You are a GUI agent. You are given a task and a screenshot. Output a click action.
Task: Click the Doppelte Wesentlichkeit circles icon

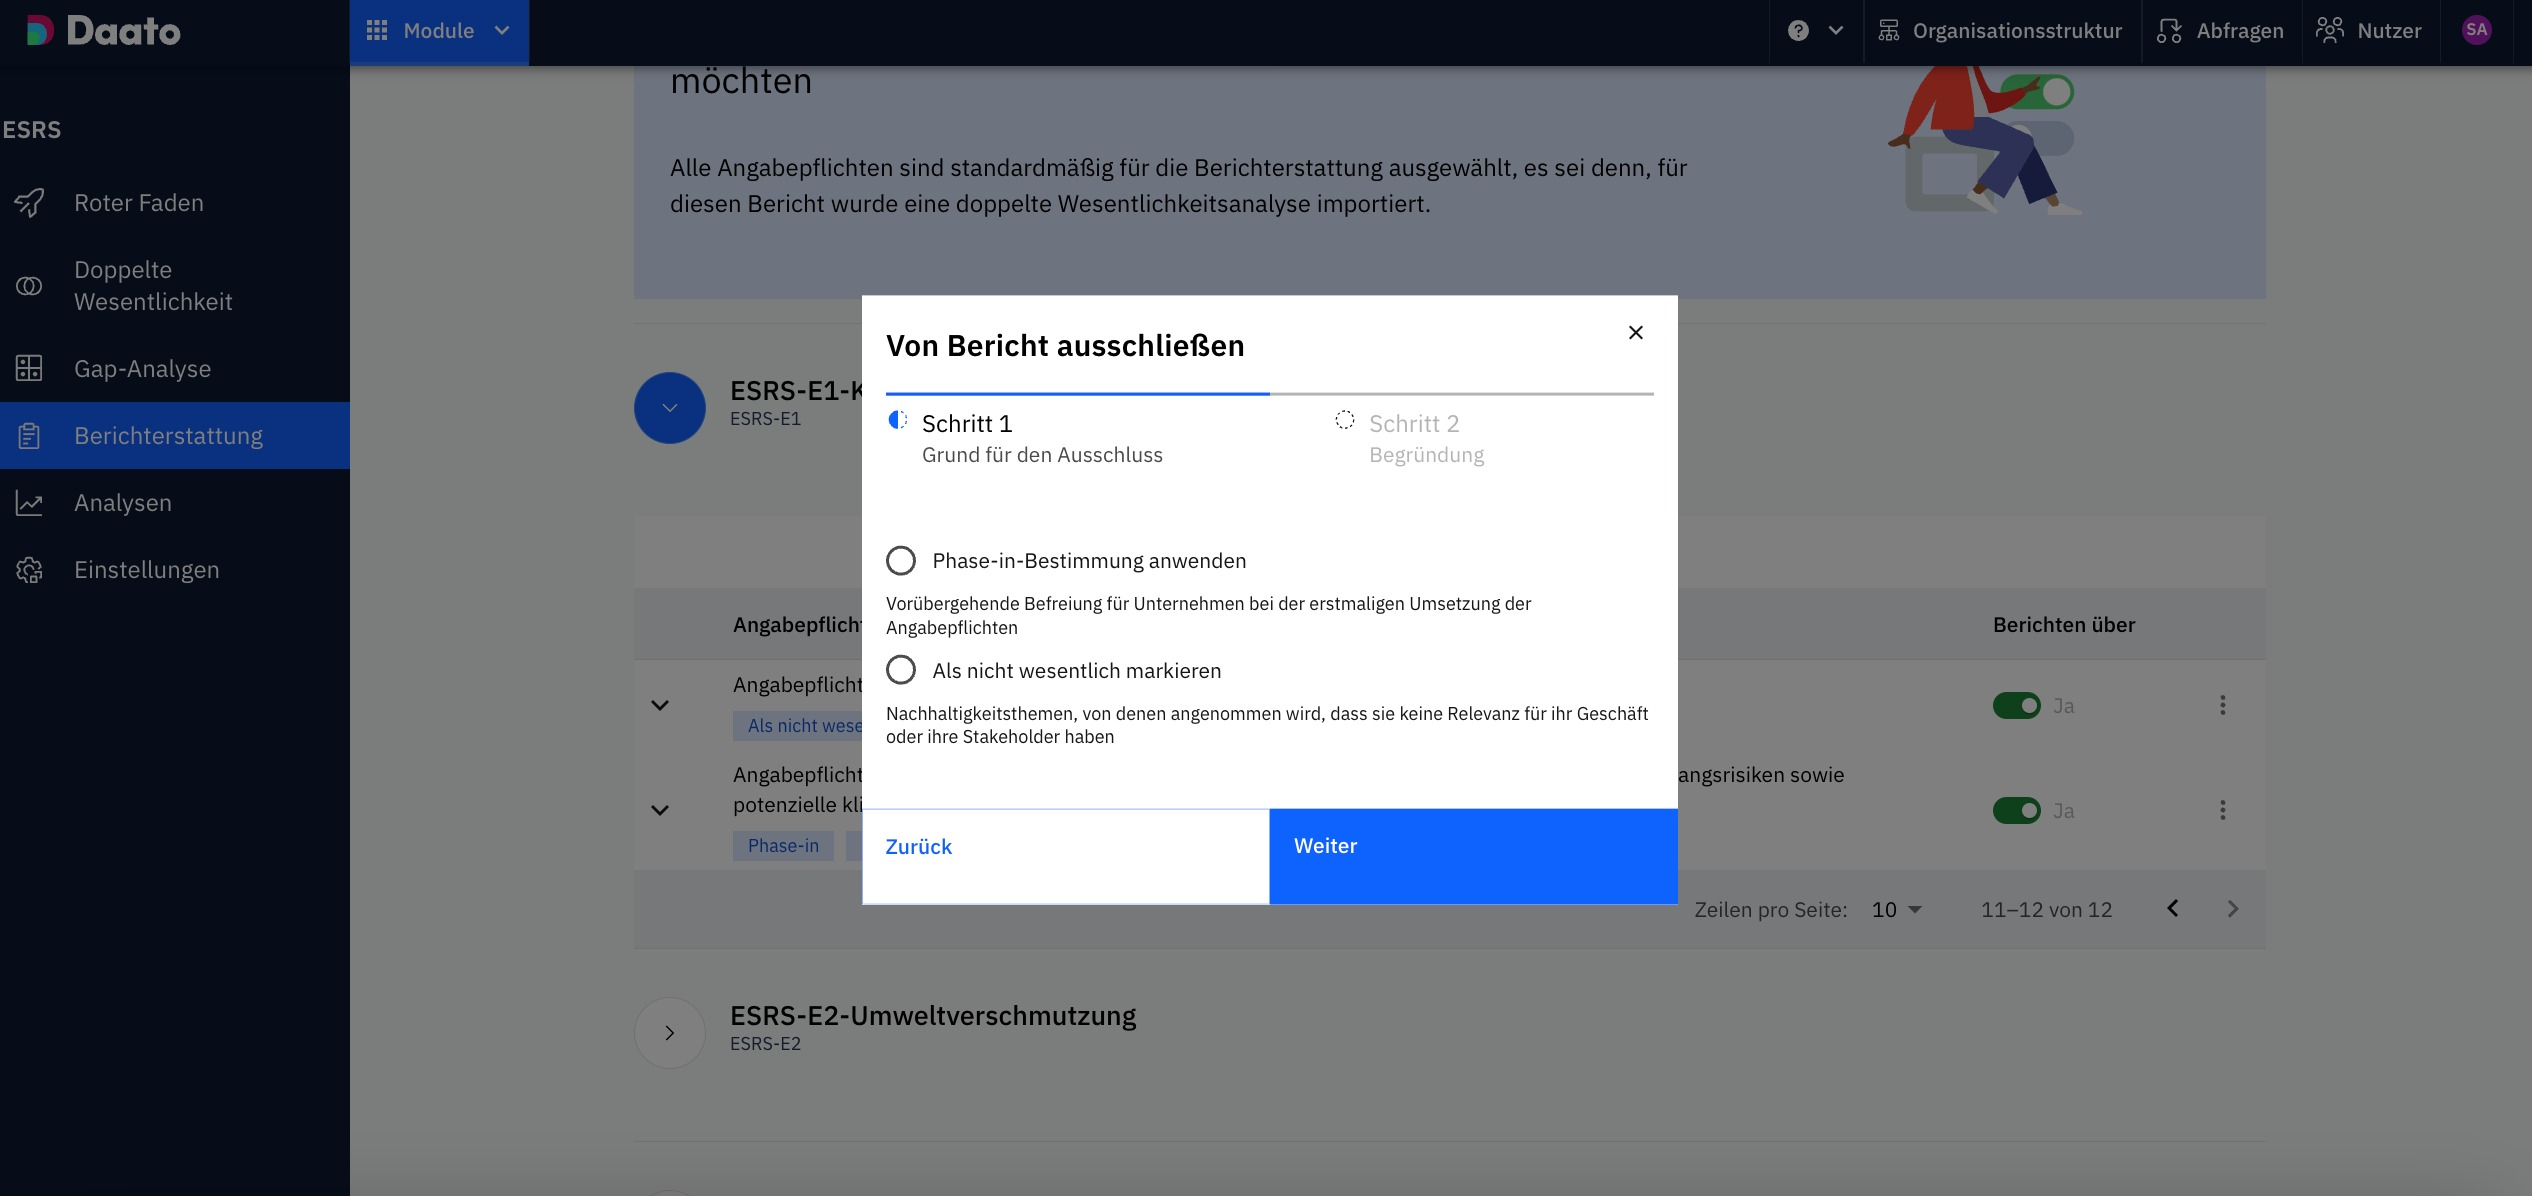[x=29, y=286]
